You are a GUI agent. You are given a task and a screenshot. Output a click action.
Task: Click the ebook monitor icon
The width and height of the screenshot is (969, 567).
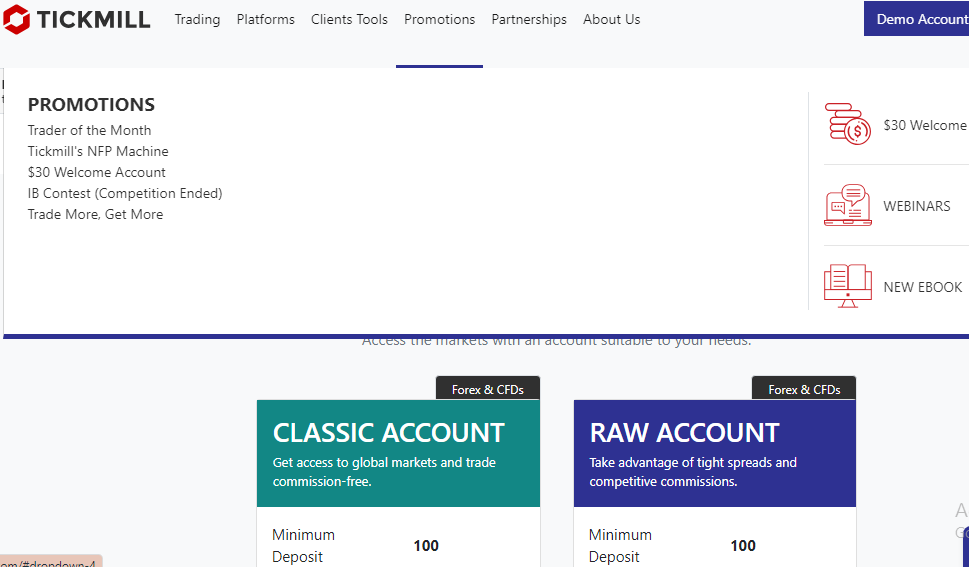(x=848, y=286)
